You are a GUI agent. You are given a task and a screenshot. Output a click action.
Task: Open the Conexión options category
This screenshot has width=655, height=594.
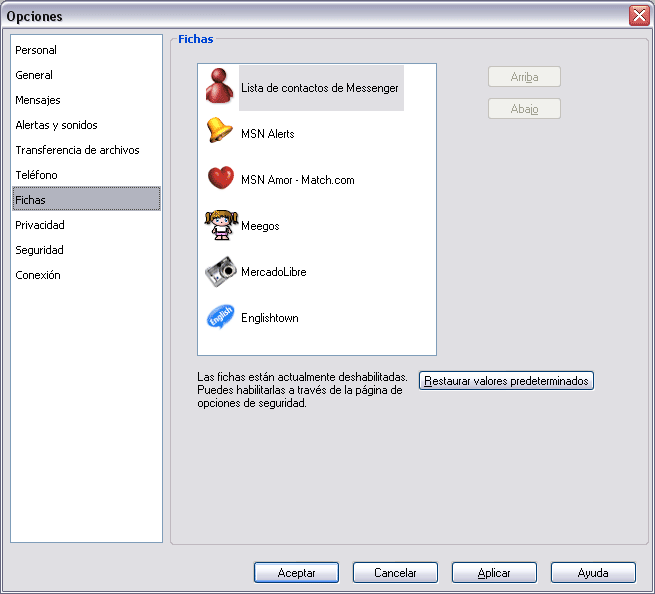pyautogui.click(x=86, y=275)
